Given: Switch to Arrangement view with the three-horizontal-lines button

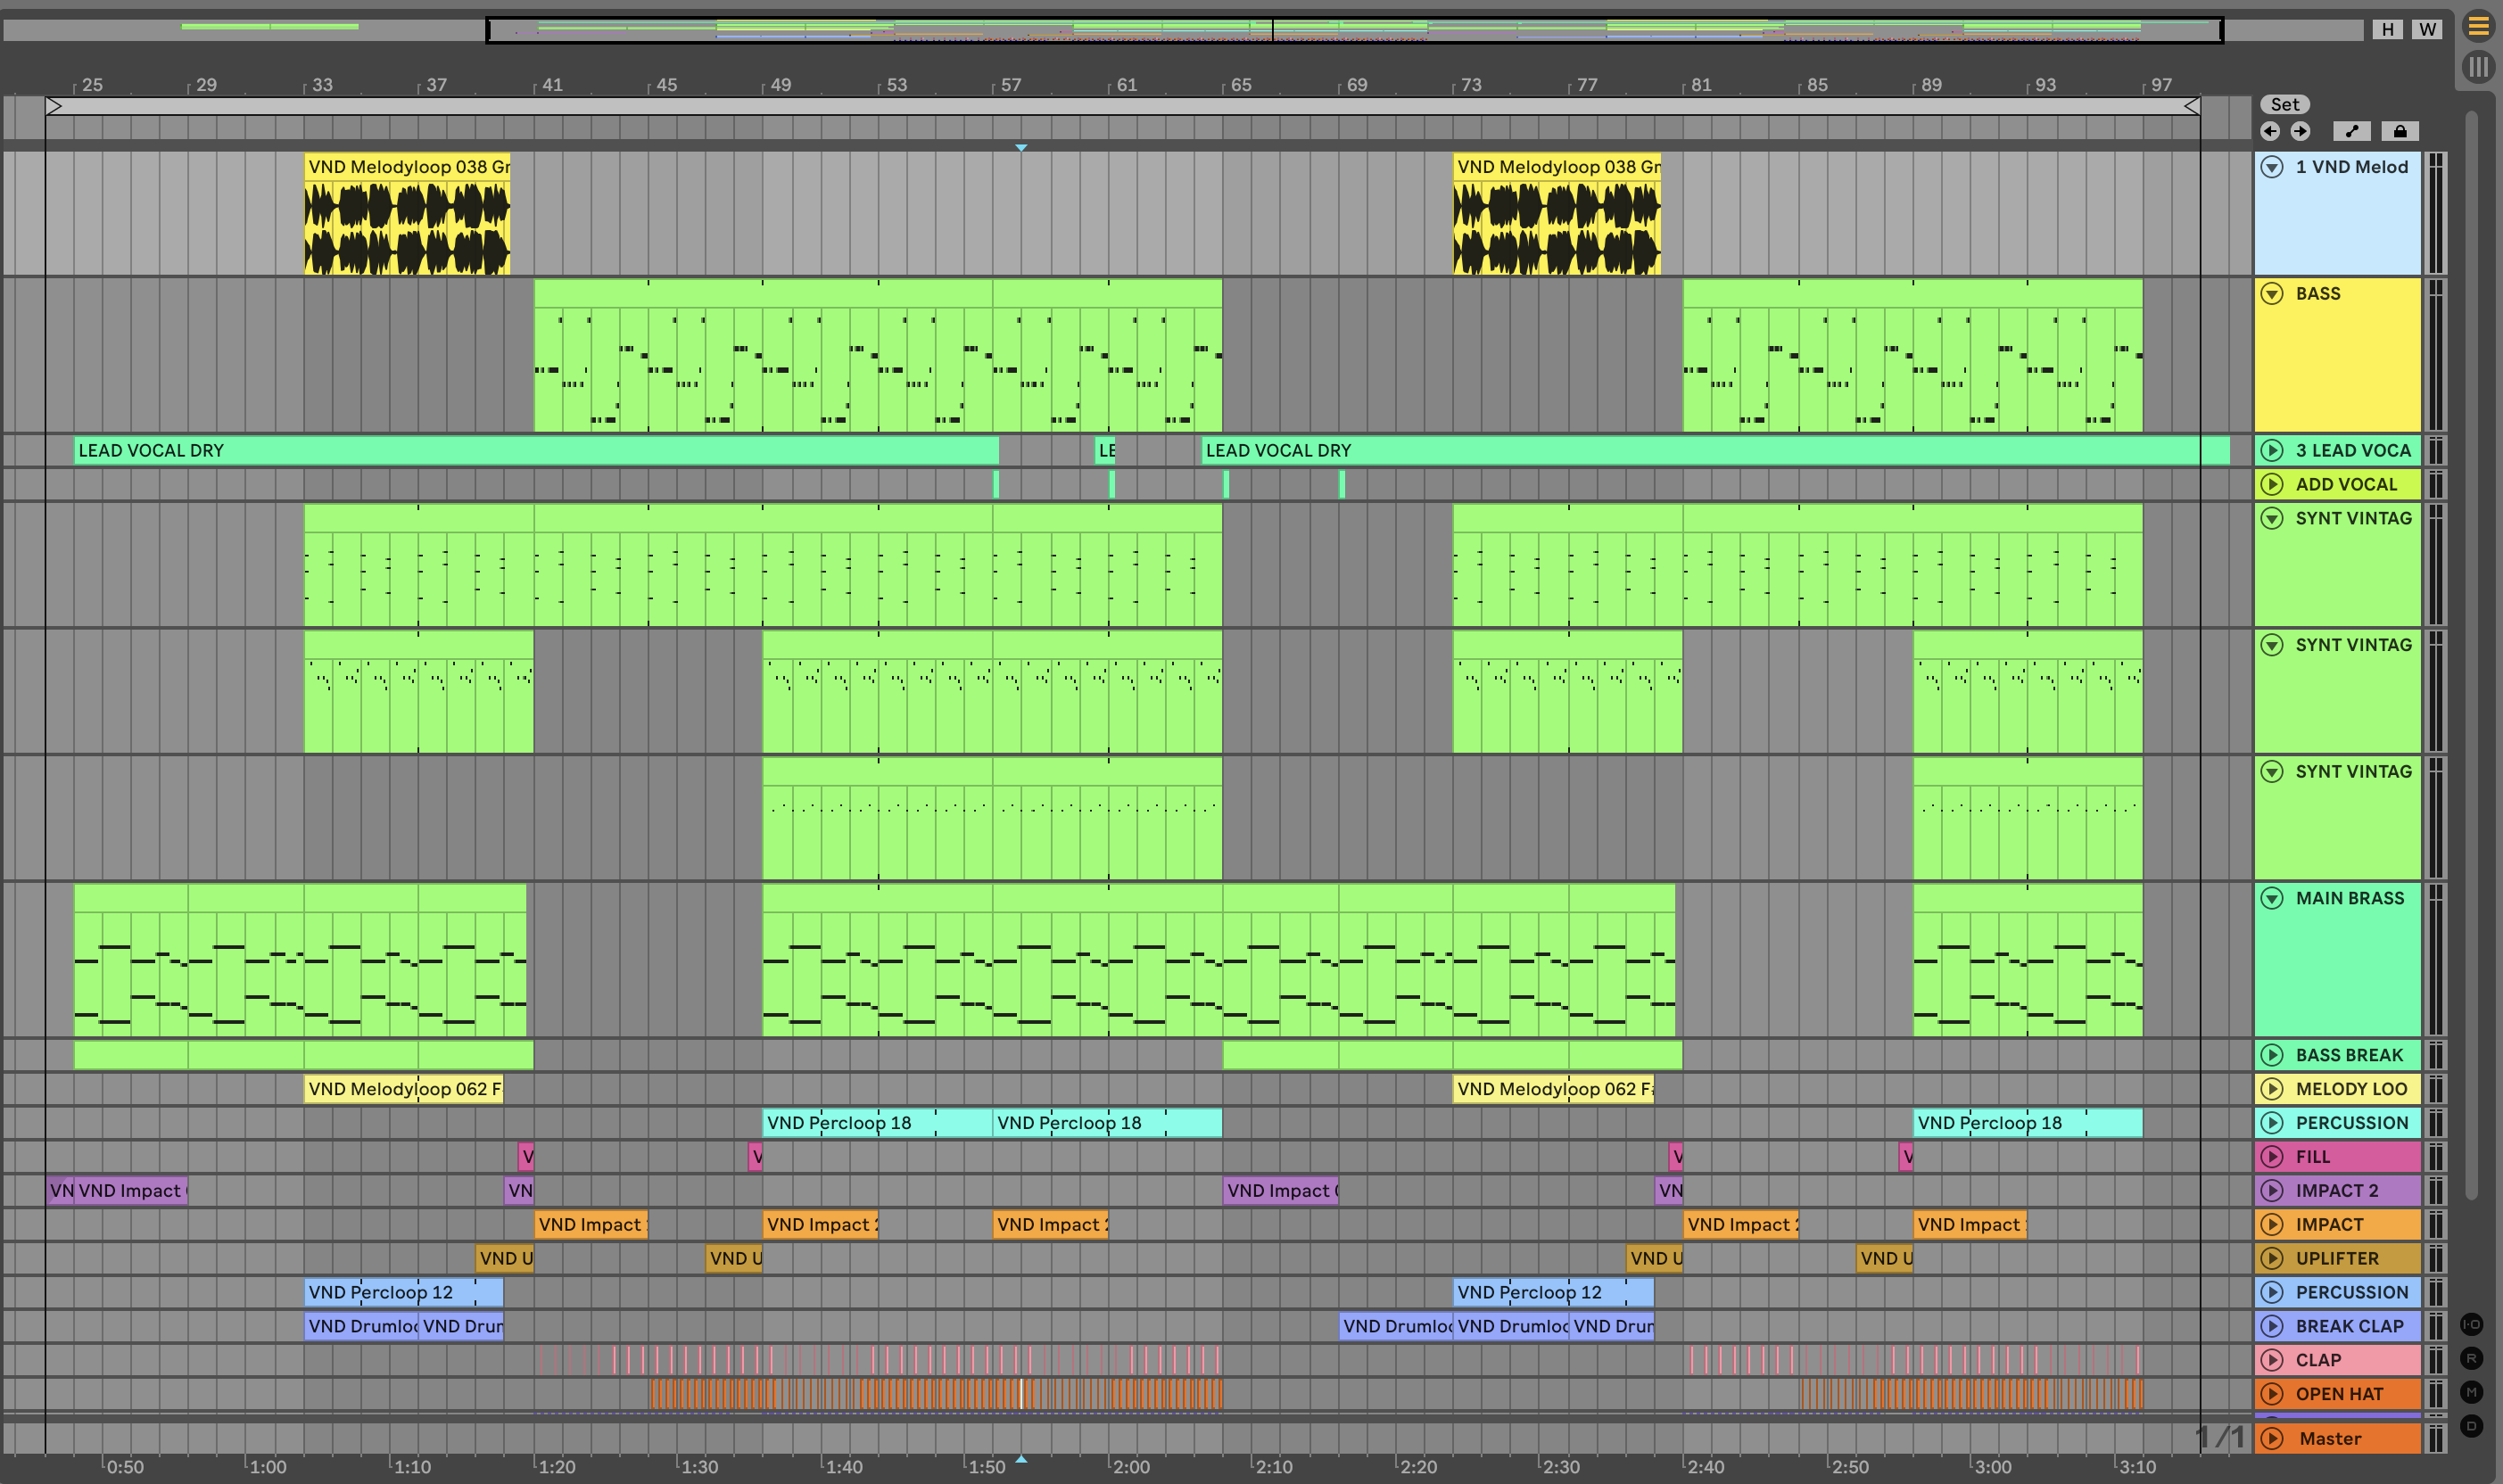Looking at the screenshot, I should pyautogui.click(x=2478, y=27).
